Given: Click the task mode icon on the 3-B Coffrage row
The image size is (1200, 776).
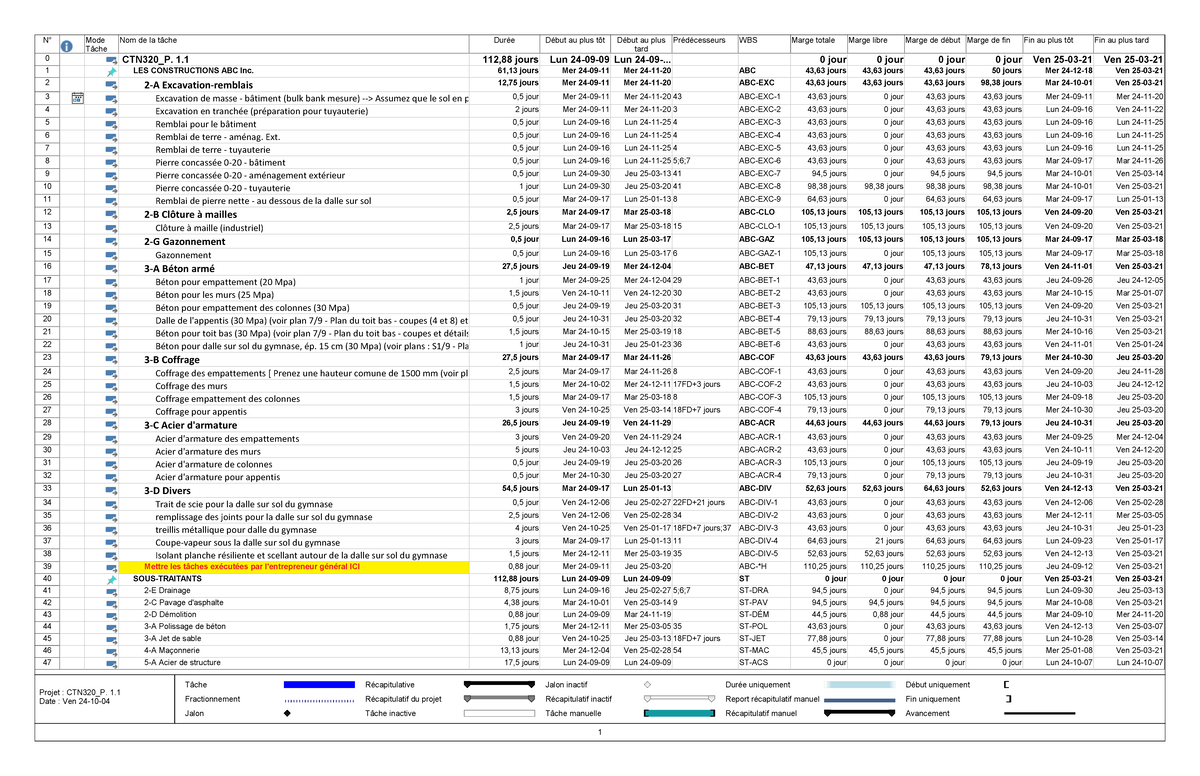Looking at the screenshot, I should [x=111, y=358].
